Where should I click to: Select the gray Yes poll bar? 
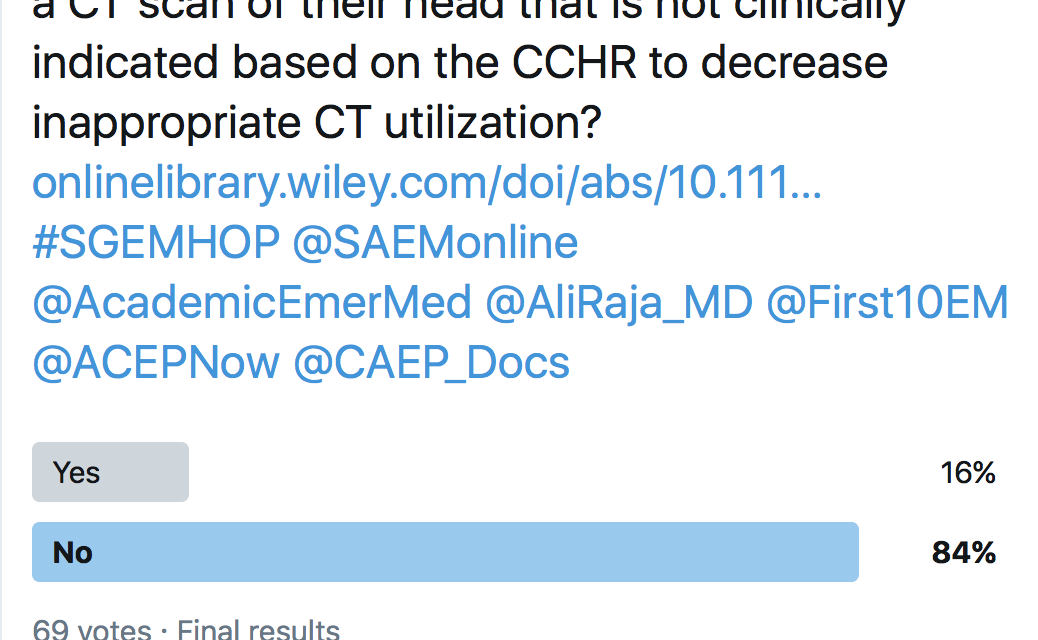click(111, 472)
